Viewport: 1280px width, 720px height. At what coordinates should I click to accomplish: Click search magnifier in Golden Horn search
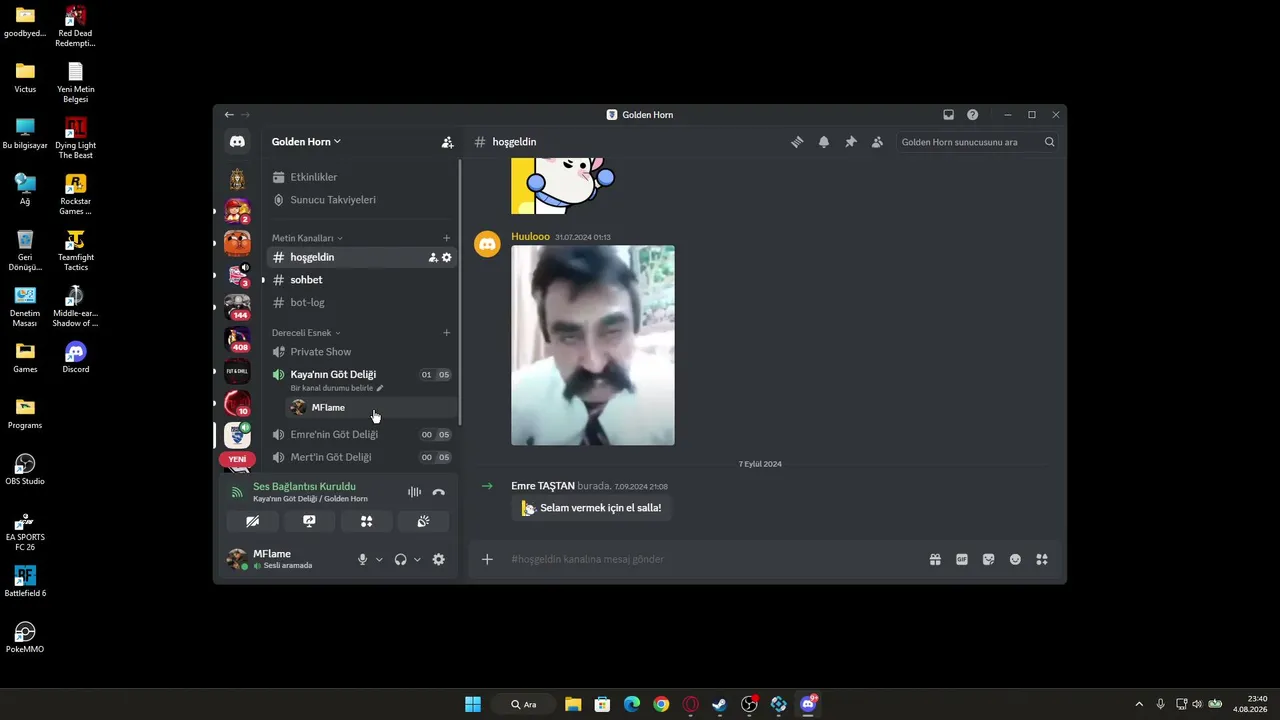(x=1049, y=142)
